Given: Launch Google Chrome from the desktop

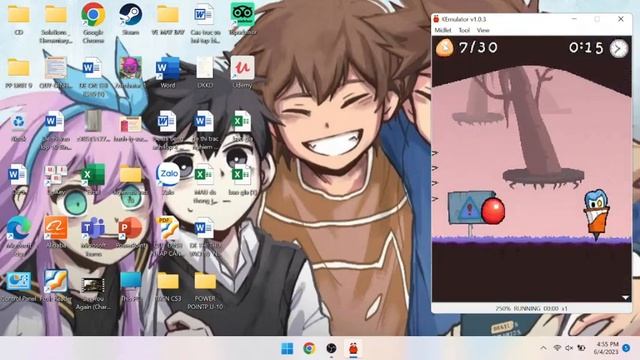Looking at the screenshot, I should click(x=93, y=23).
